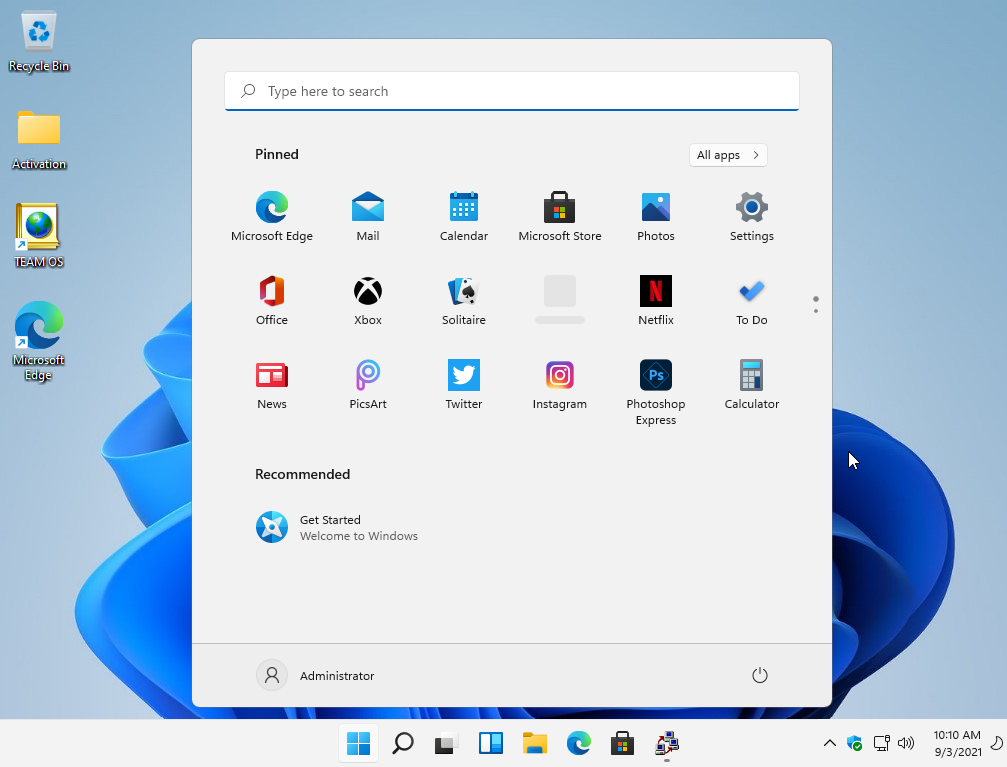1007x767 pixels.
Task: Open Windows Security tray icon
Action: (x=855, y=743)
